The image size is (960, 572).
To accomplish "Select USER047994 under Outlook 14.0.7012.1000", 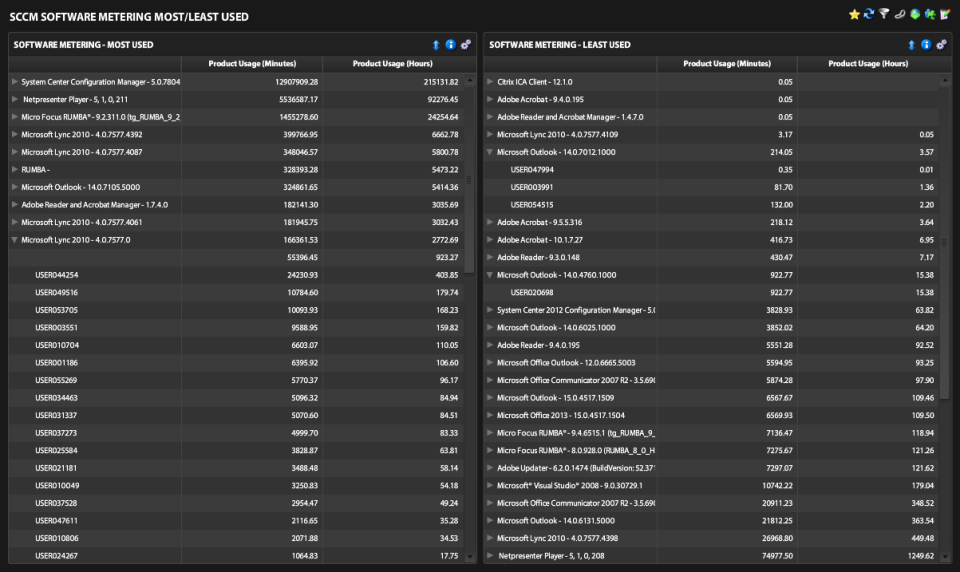I will (x=712, y=170).
